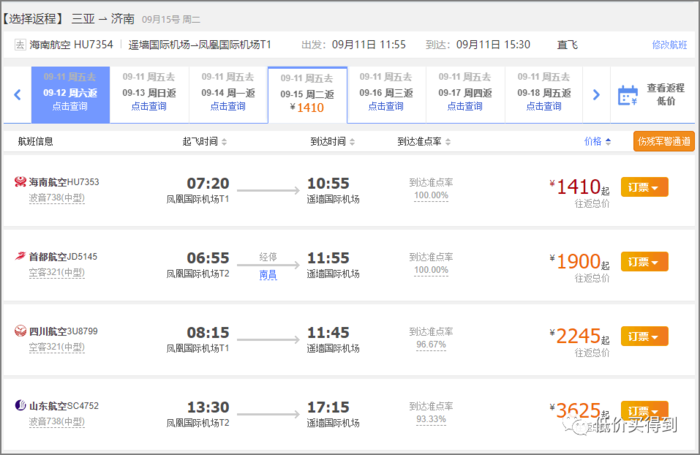Click the Capital Airlines JD5145 logo
This screenshot has width=700, height=455.
pyautogui.click(x=20, y=256)
